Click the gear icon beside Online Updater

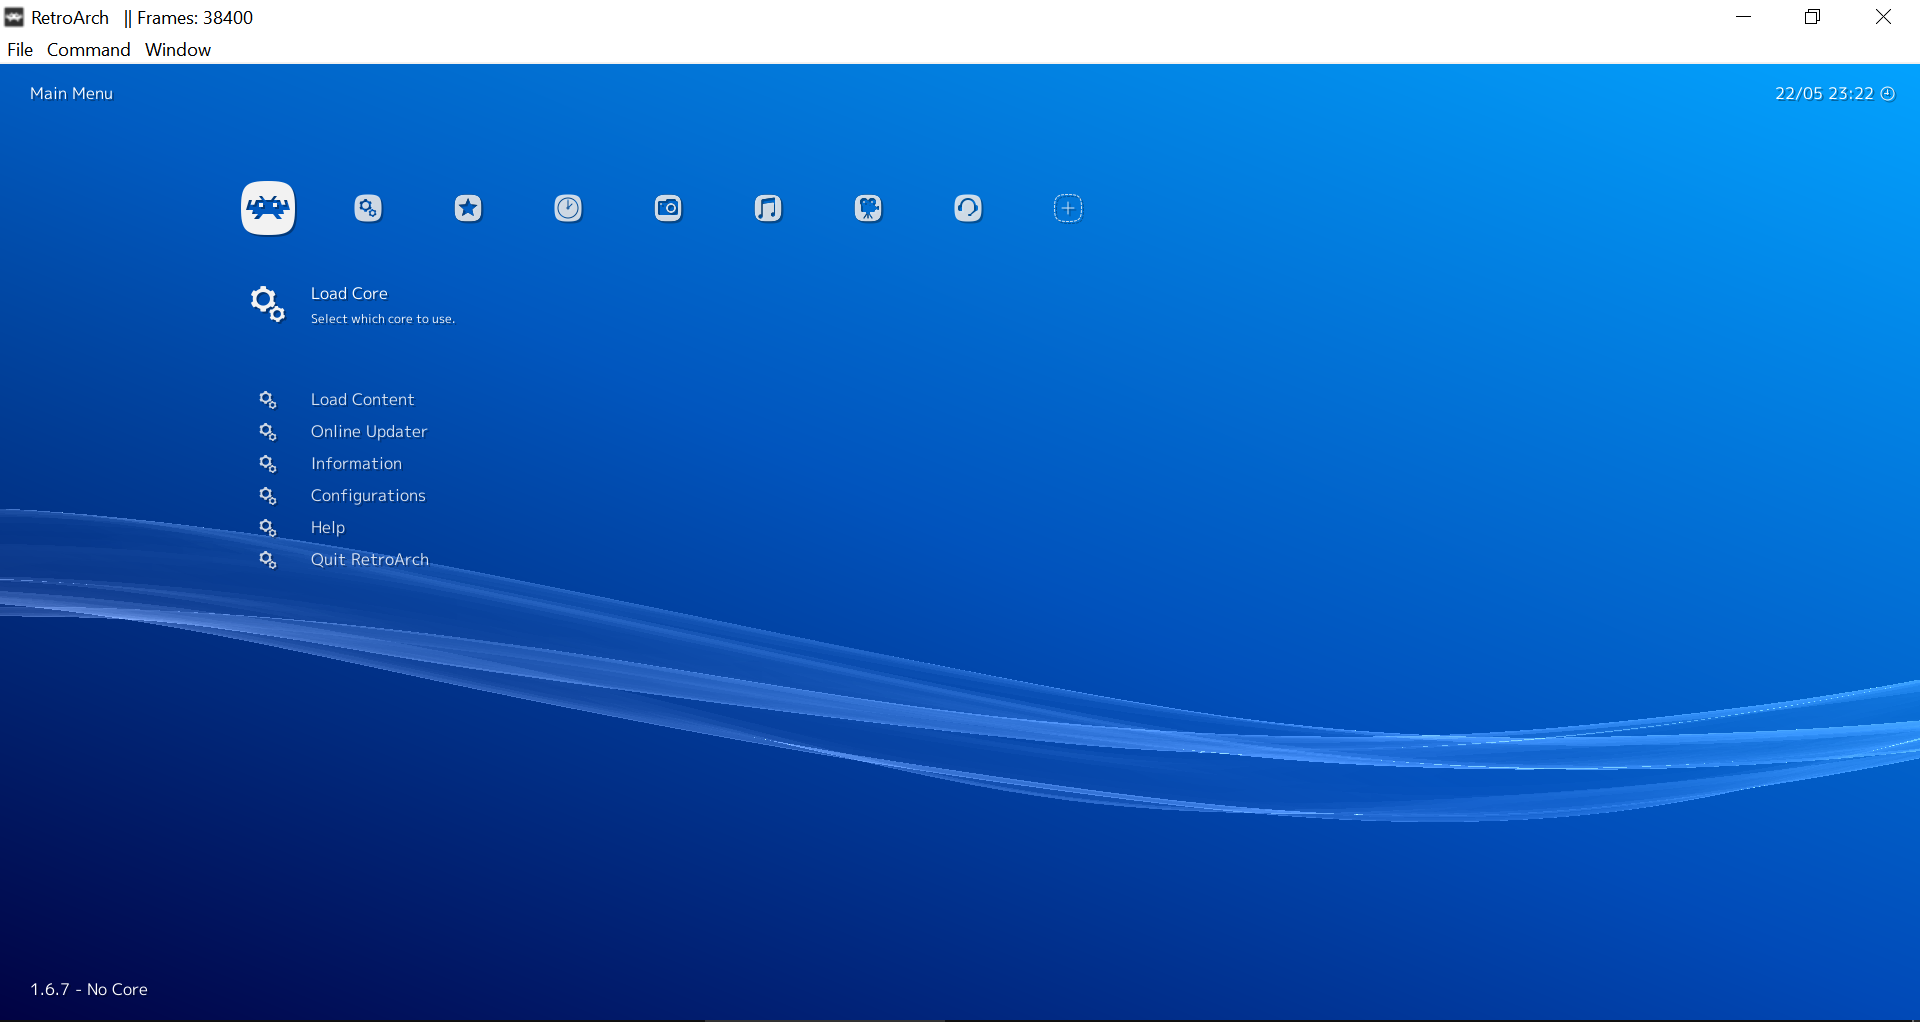(x=268, y=432)
